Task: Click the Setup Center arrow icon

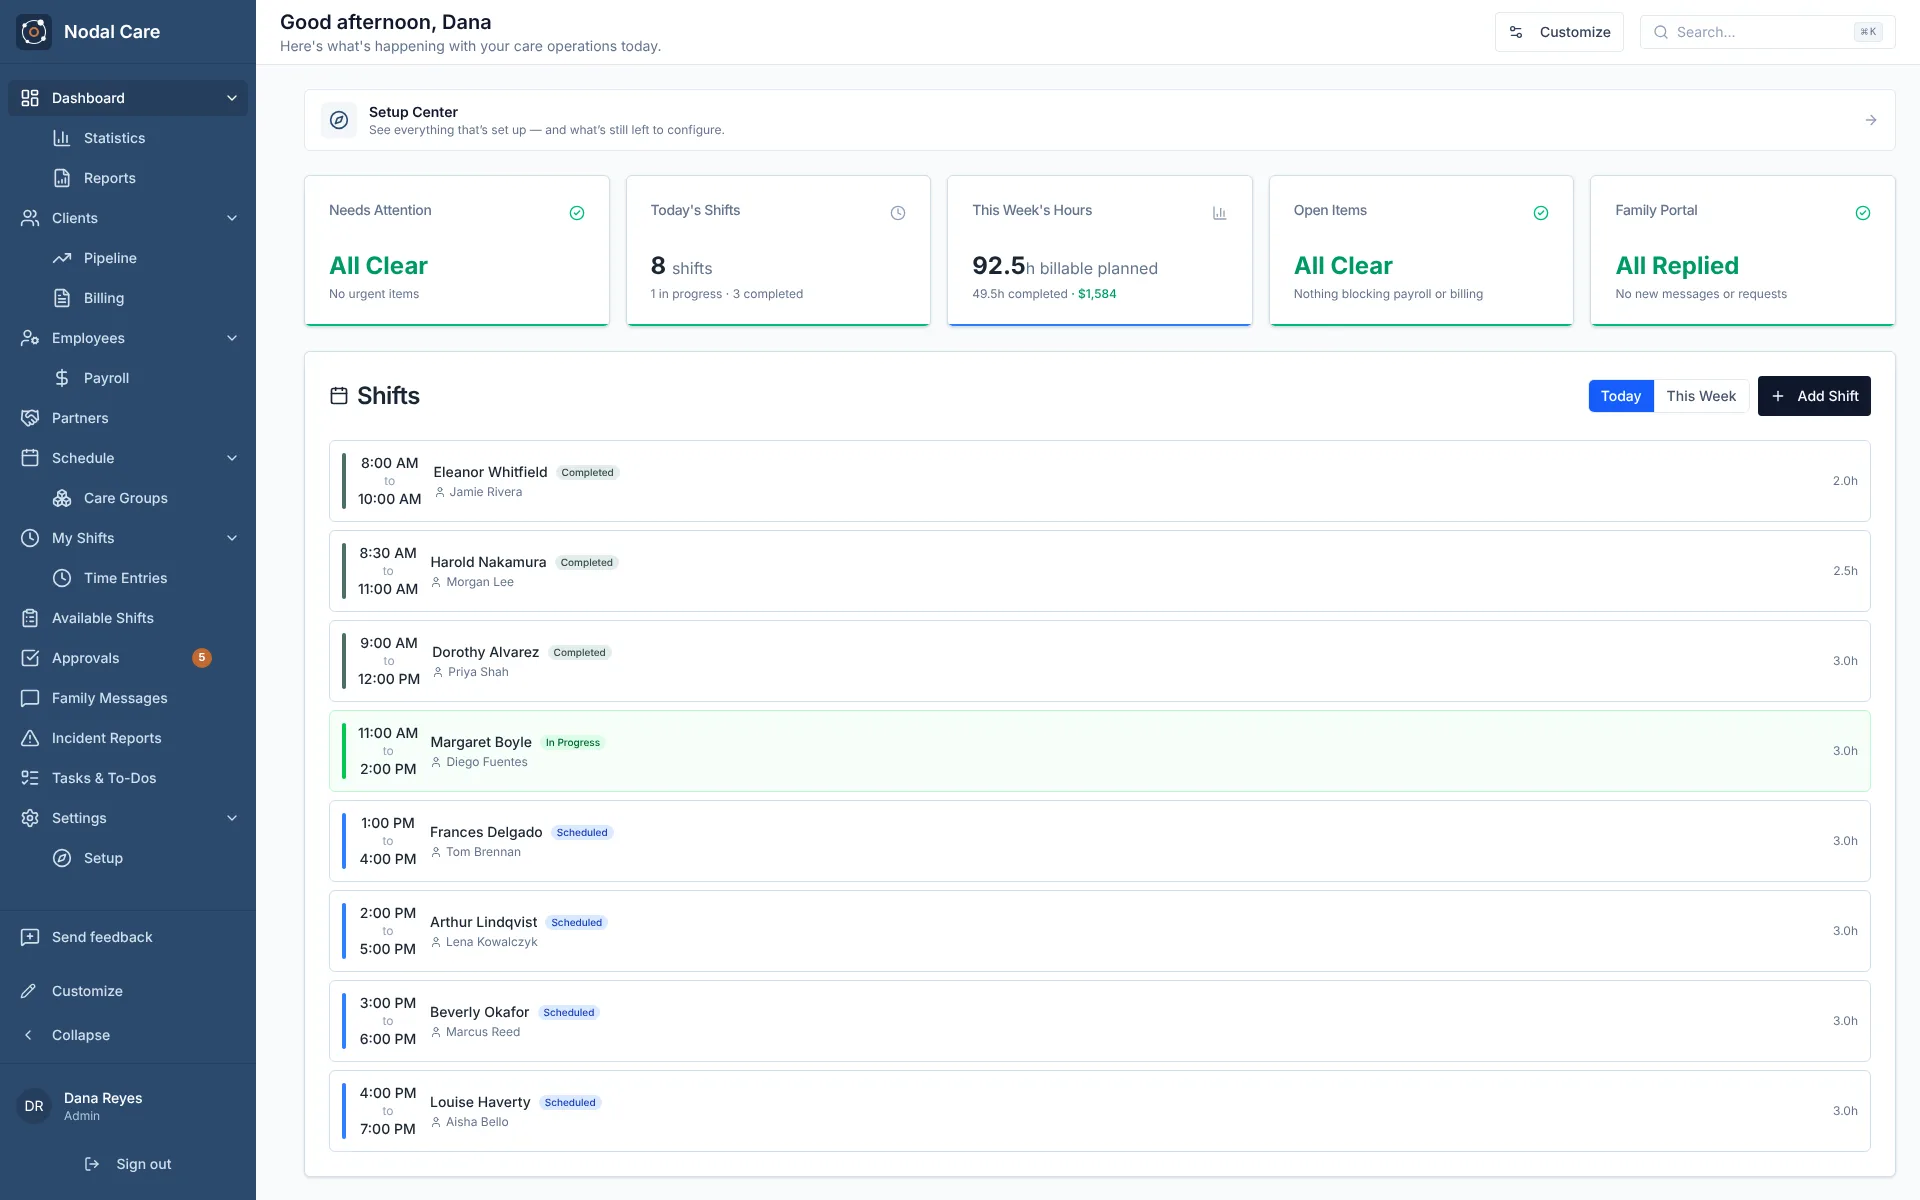Action: click(x=1871, y=120)
